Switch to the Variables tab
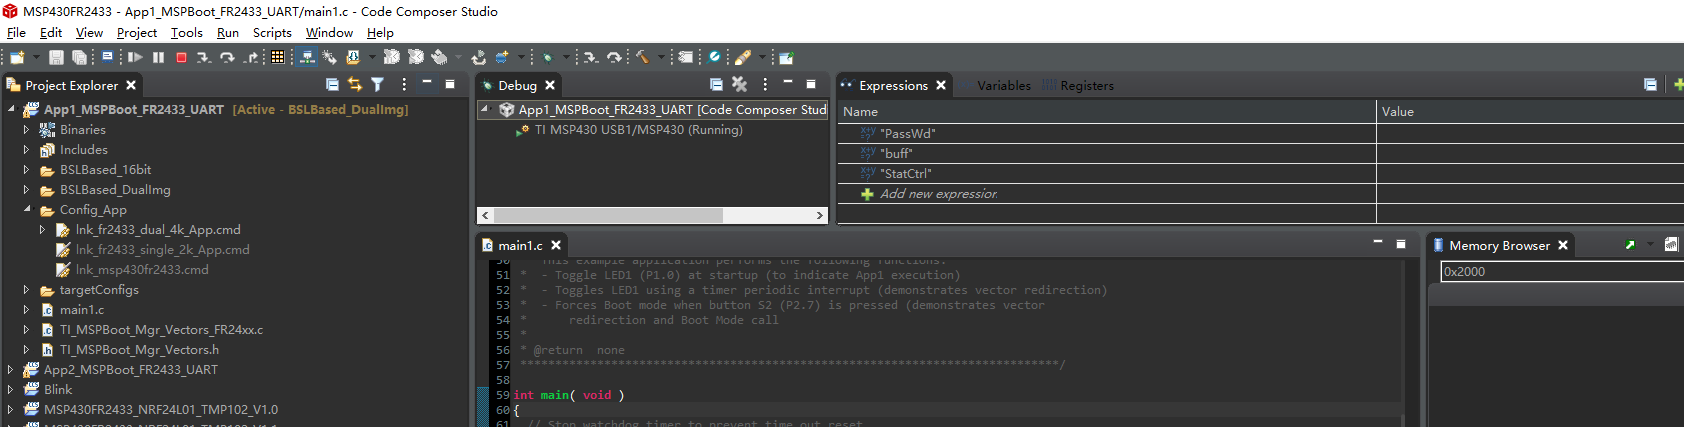The image size is (1684, 427). [1004, 86]
